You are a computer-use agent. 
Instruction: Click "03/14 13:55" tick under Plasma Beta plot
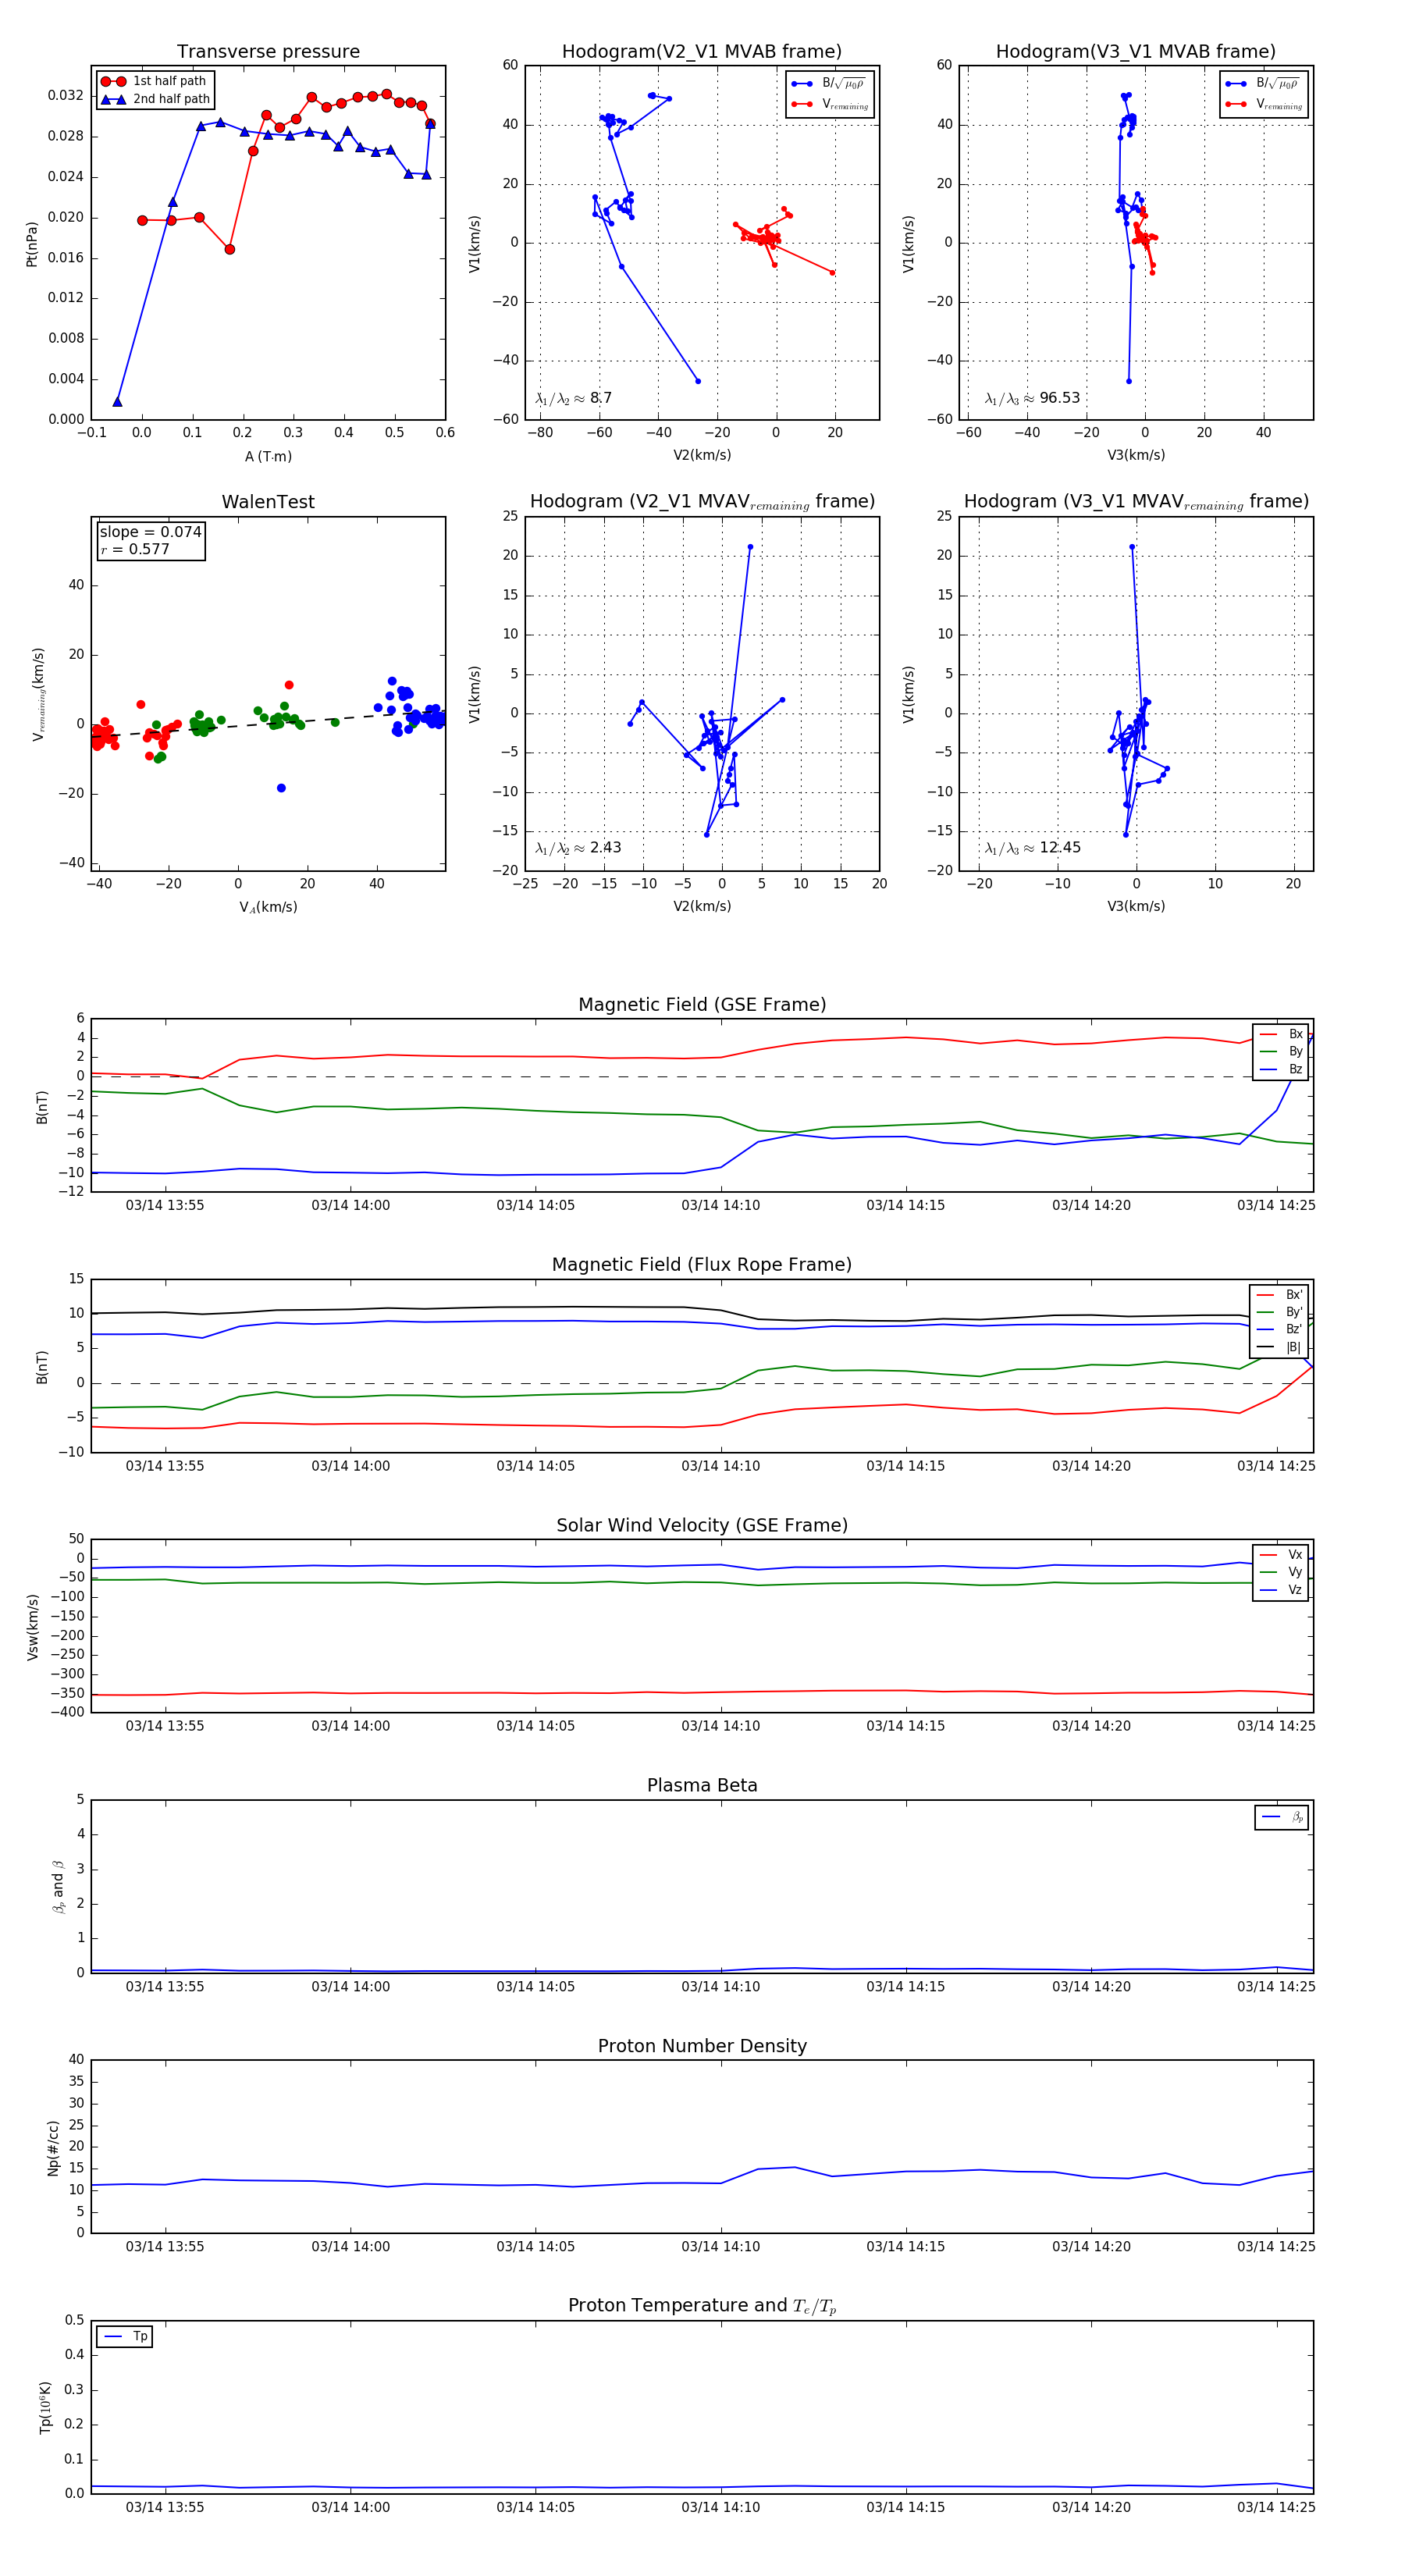point(165,1987)
